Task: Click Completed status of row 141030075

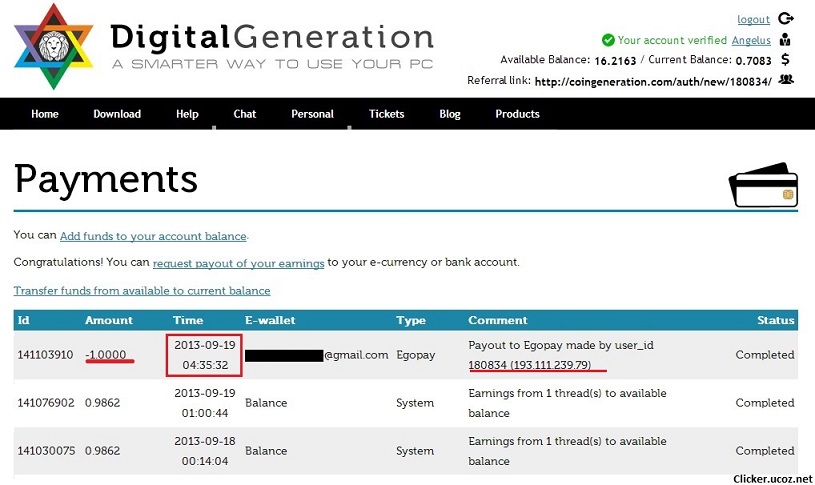Action: click(x=765, y=451)
